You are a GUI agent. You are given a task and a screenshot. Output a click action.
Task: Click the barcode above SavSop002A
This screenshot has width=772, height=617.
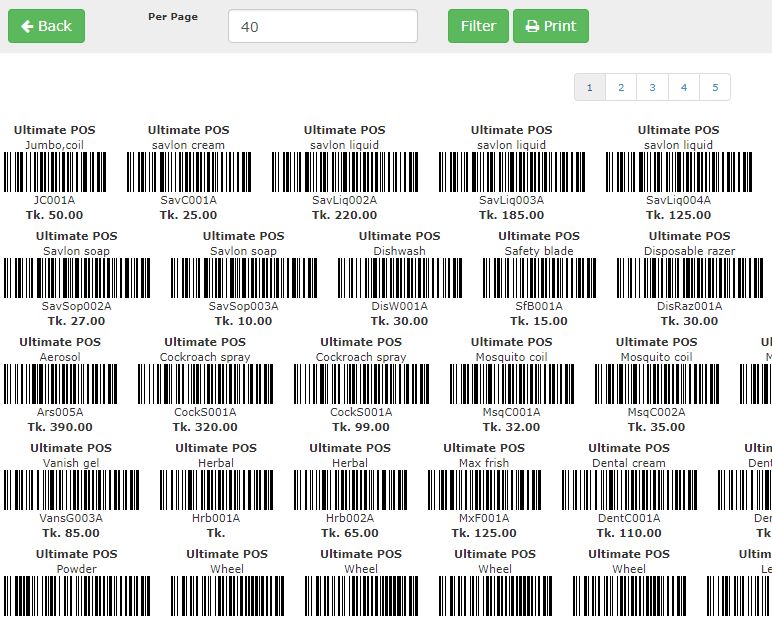pos(77,278)
